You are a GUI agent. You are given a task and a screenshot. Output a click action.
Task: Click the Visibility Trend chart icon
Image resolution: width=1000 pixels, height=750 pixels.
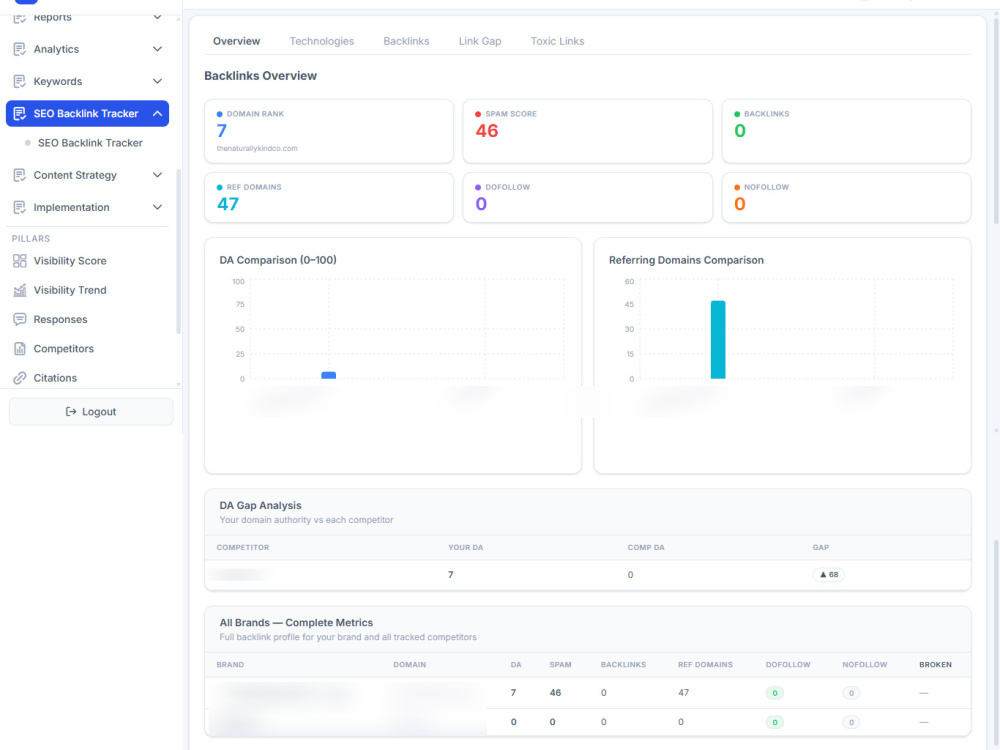tap(20, 290)
